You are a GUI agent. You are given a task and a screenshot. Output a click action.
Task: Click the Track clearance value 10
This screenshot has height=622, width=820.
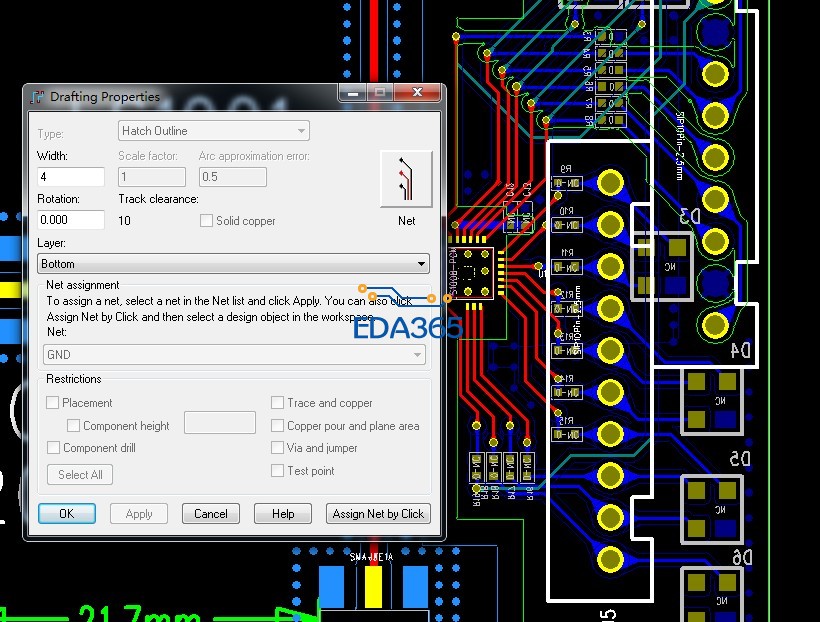point(124,221)
